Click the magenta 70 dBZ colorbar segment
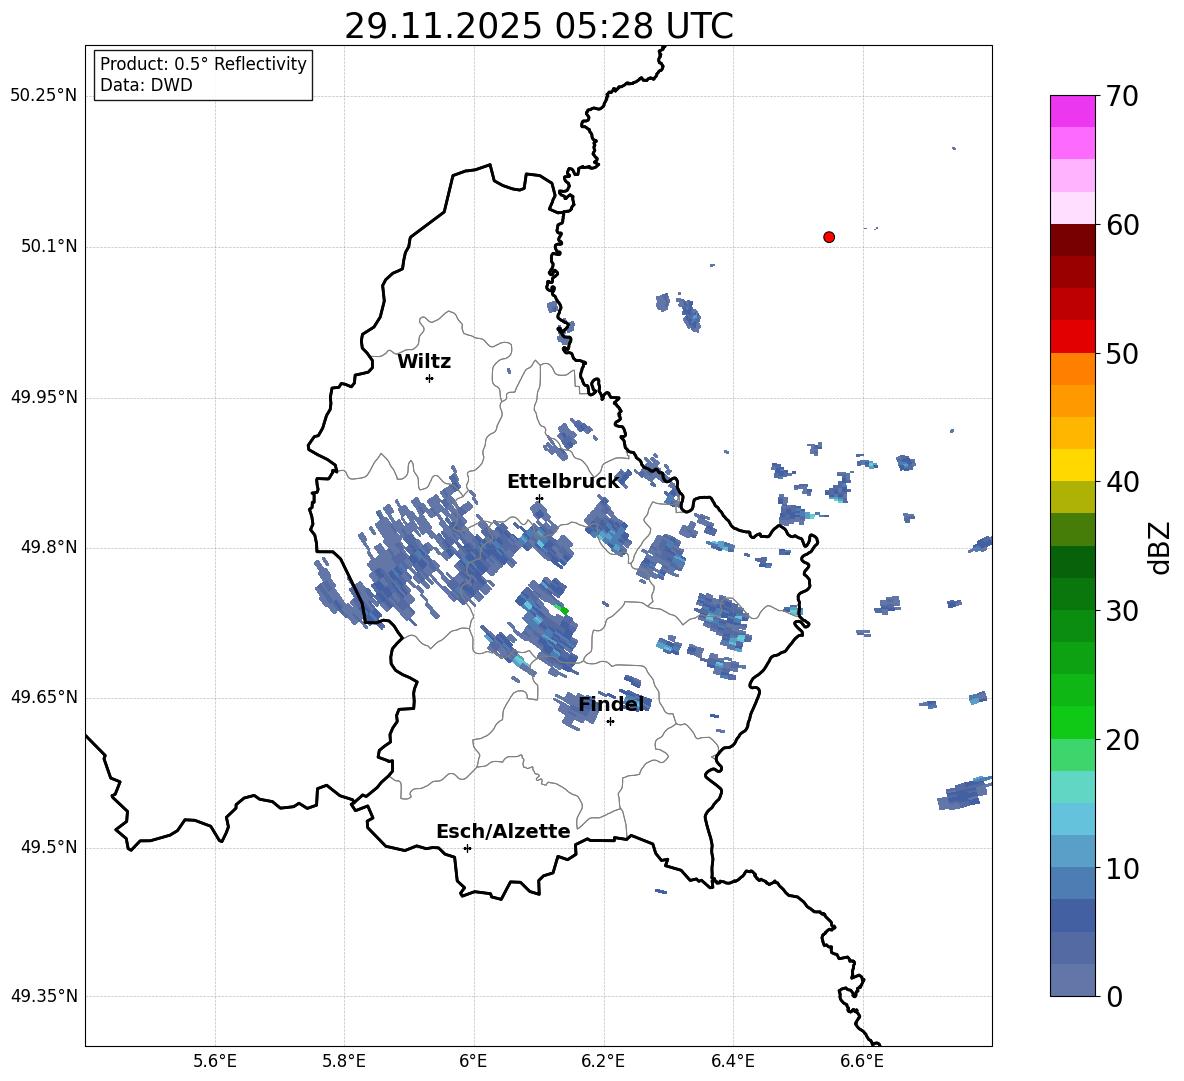The width and height of the screenshot is (1184, 1081). (x=1073, y=111)
